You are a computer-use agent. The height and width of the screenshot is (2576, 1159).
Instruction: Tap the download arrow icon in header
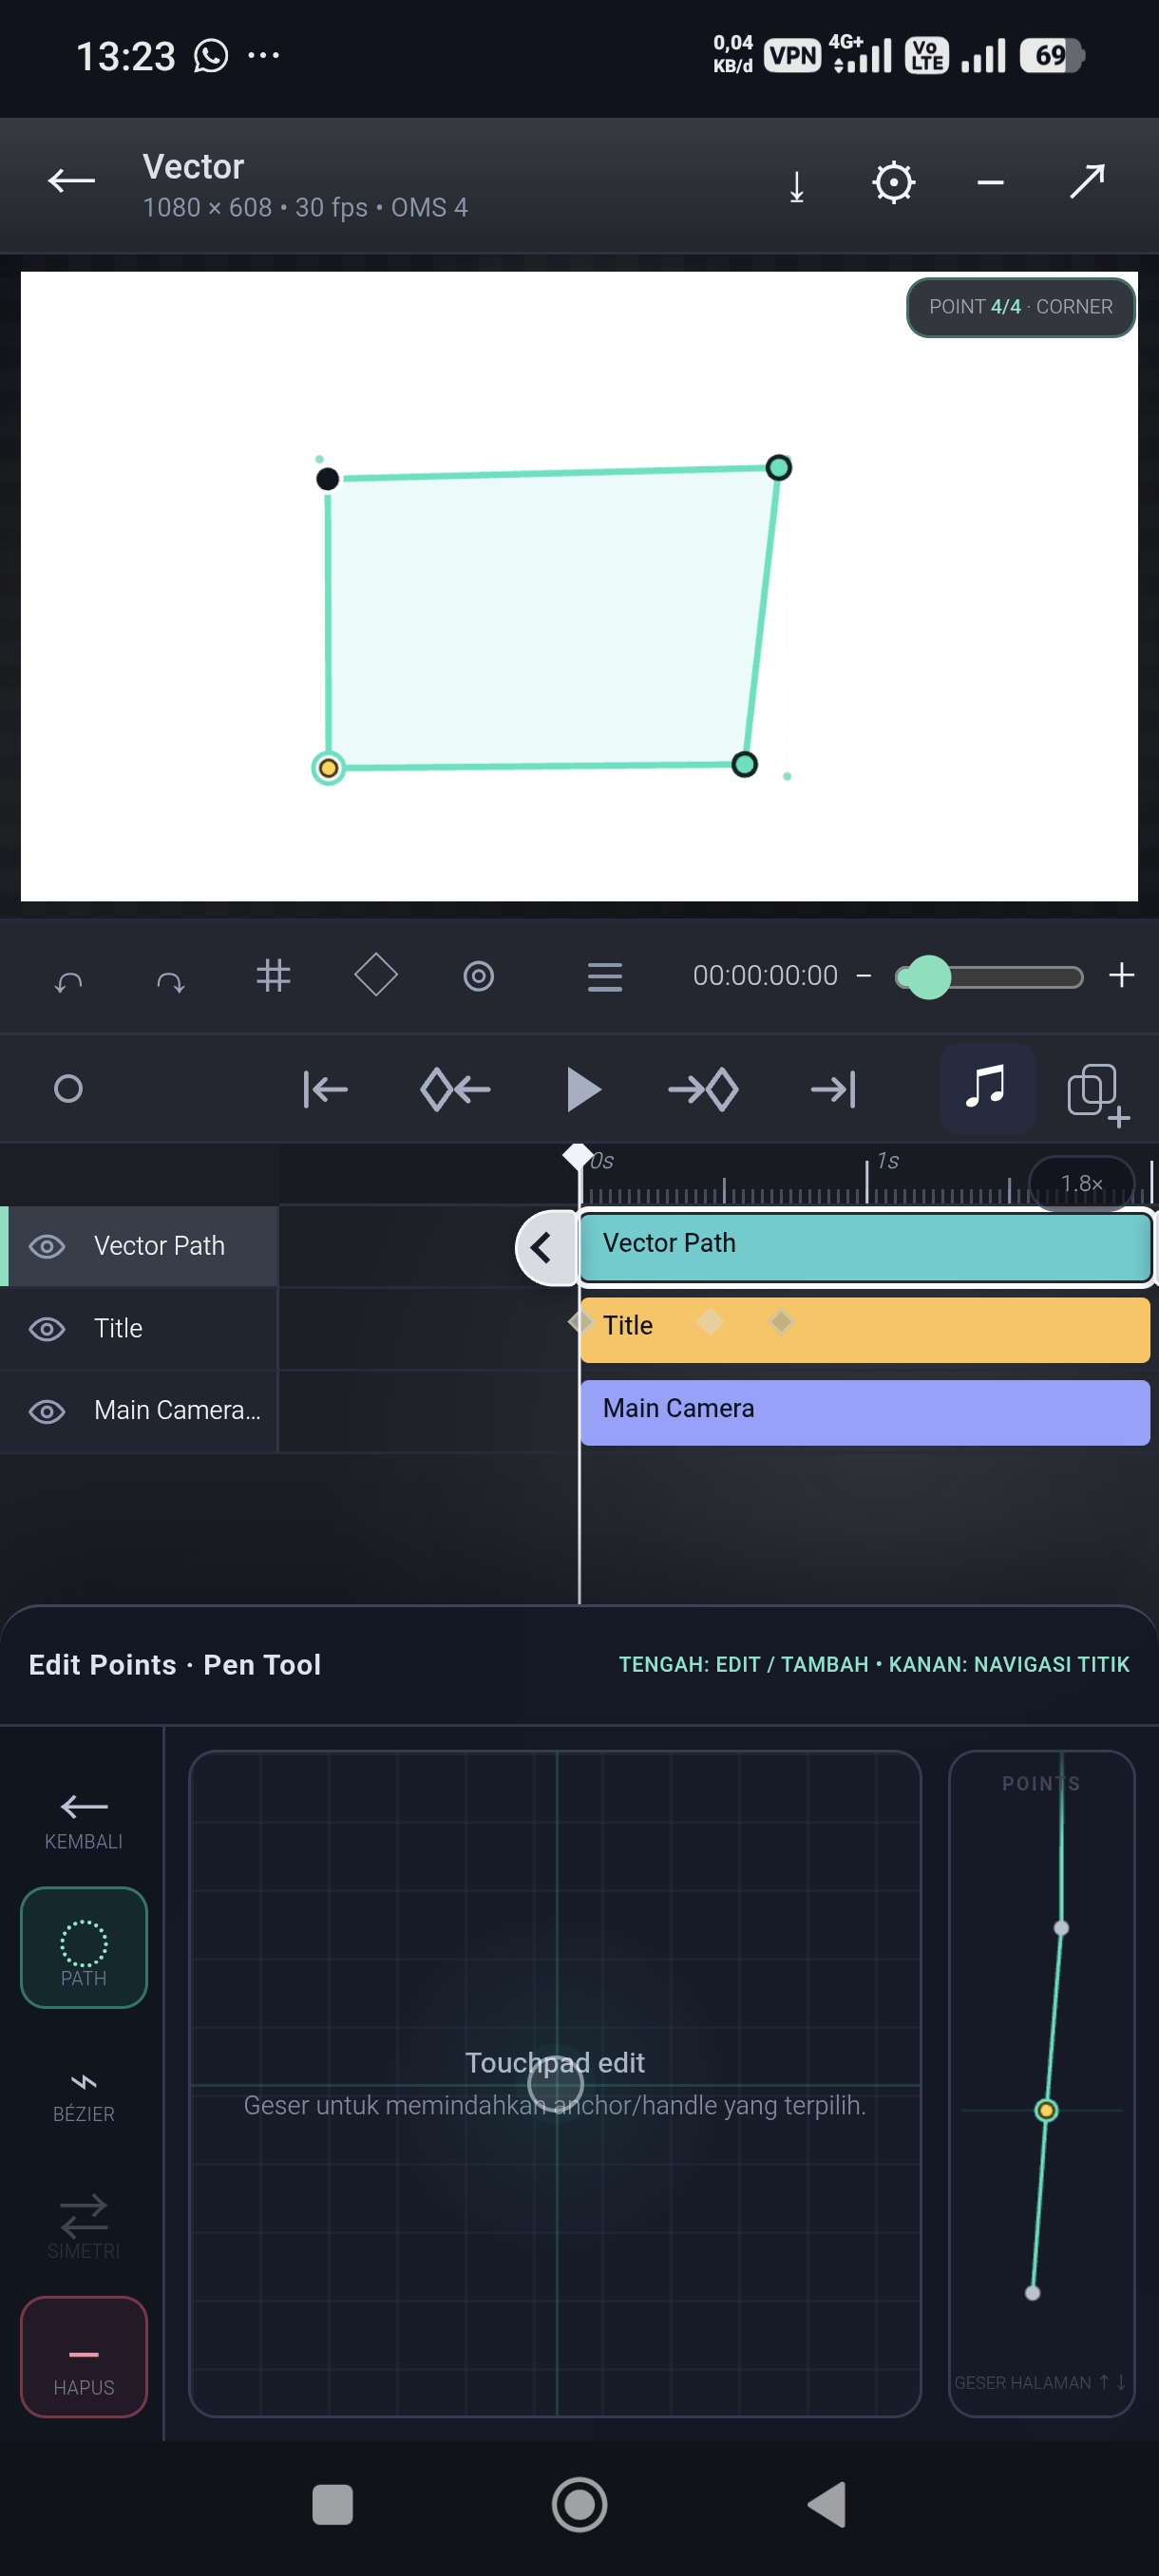point(797,186)
